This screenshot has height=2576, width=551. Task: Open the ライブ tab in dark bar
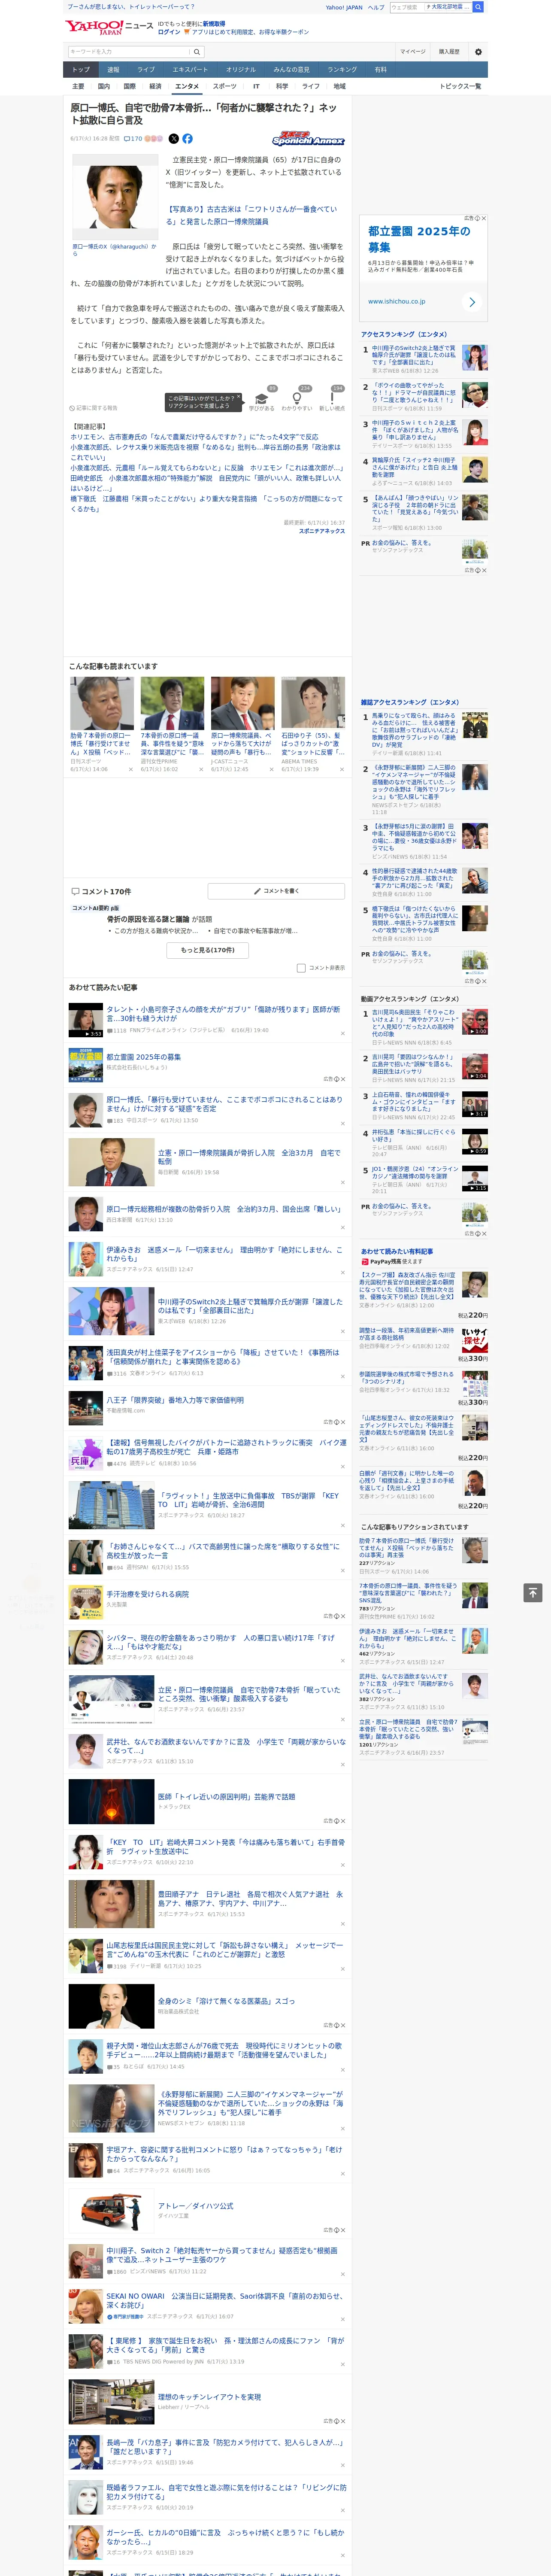(x=146, y=70)
